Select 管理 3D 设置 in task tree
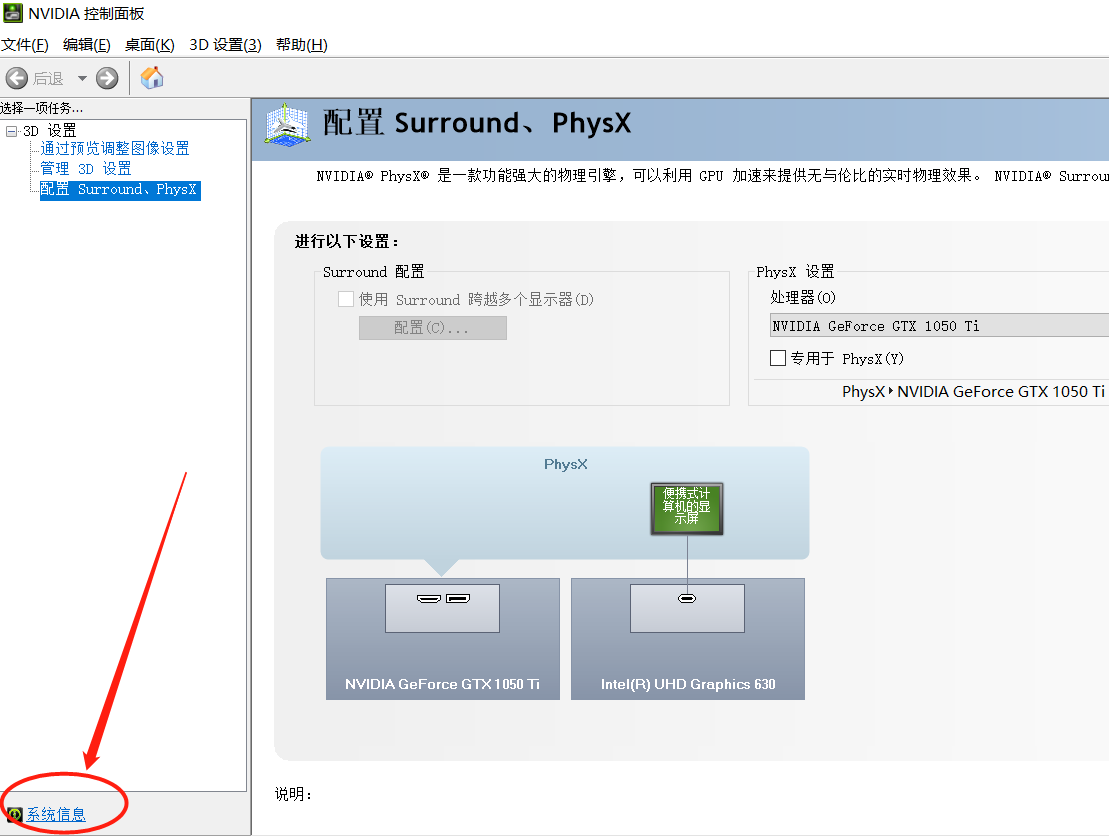 click(x=86, y=169)
